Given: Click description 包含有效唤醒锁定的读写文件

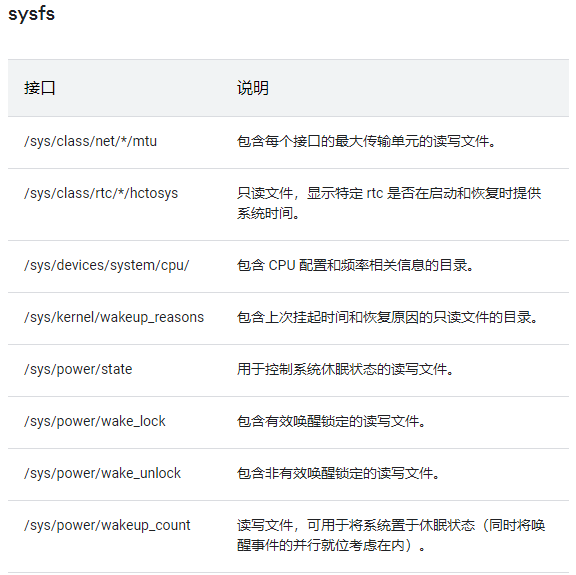Looking at the screenshot, I should (331, 421).
